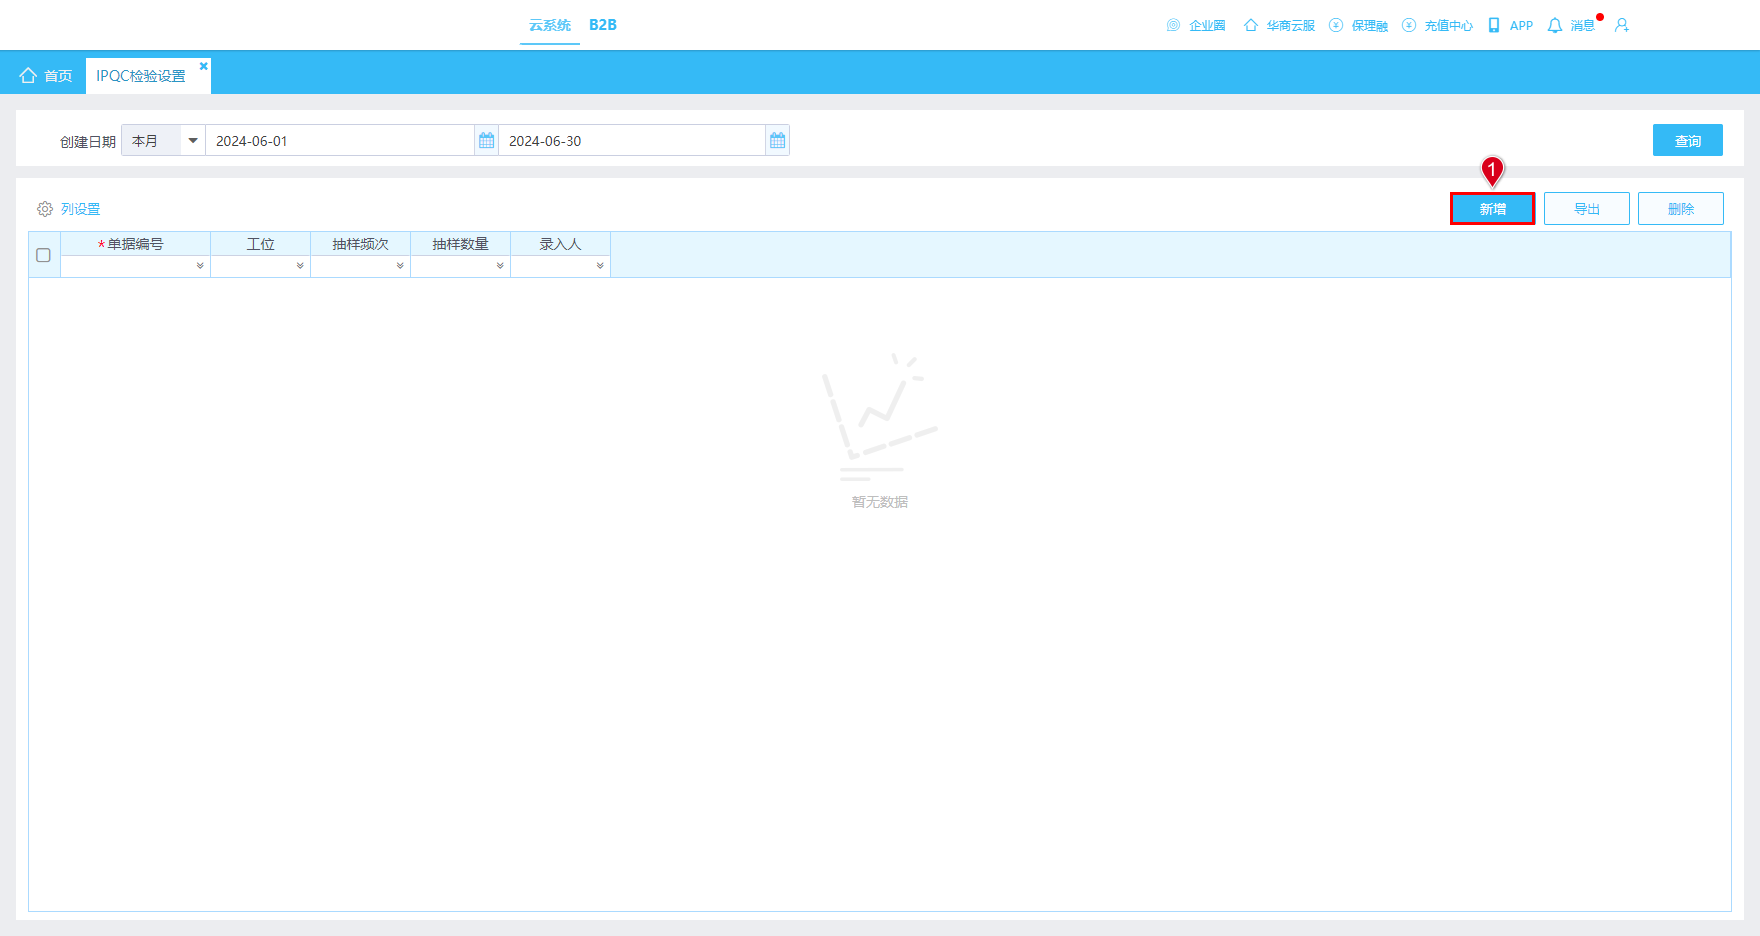Click the 列设置 gear icon
This screenshot has height=936, width=1760.
pos(45,209)
